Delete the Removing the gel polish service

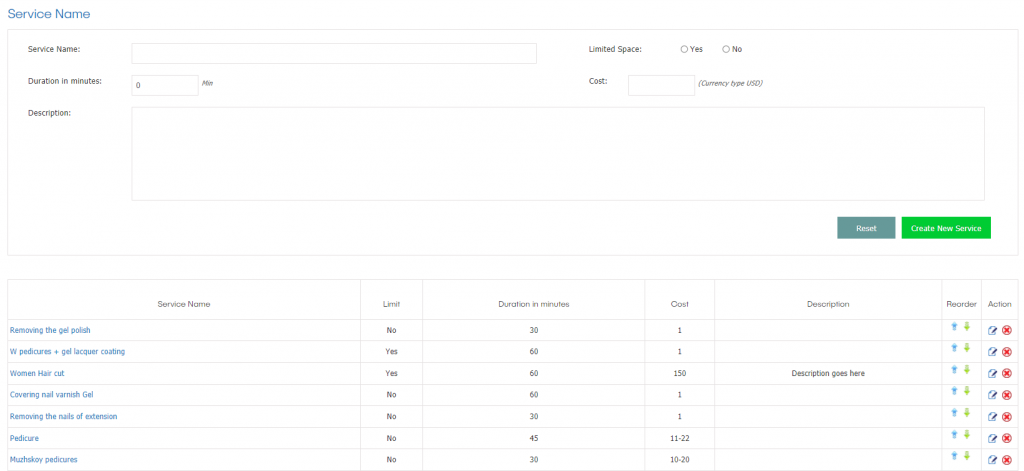point(1006,331)
